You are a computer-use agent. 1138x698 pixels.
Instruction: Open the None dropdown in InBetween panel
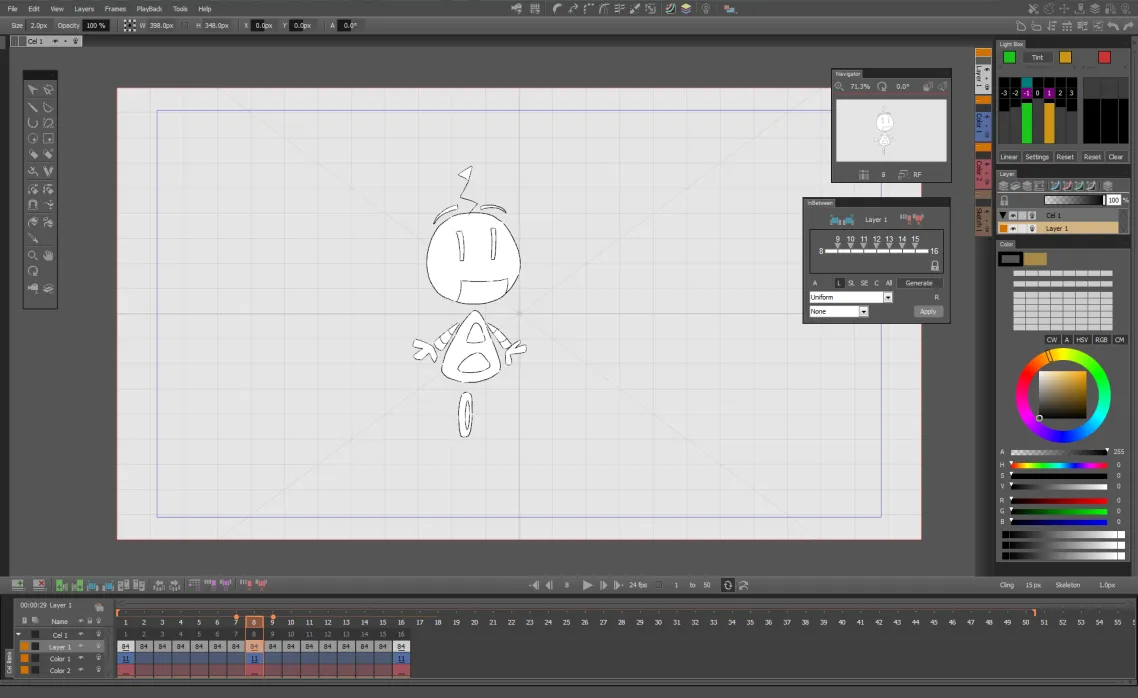pyautogui.click(x=864, y=311)
